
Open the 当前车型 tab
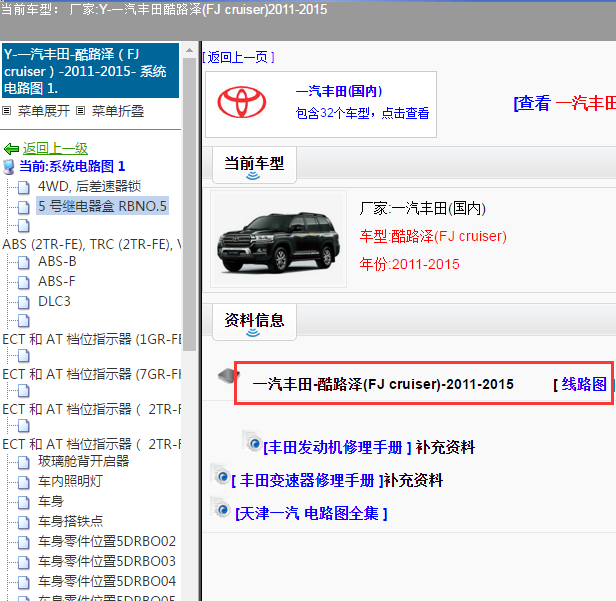[x=254, y=165]
